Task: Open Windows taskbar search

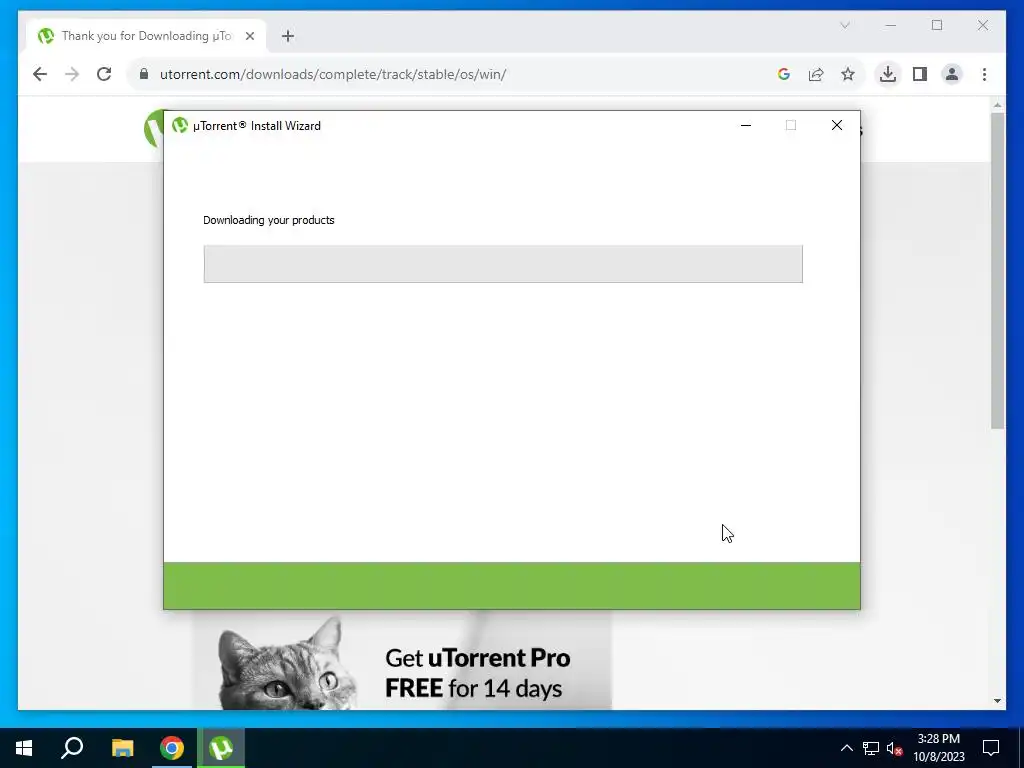Action: 72,748
